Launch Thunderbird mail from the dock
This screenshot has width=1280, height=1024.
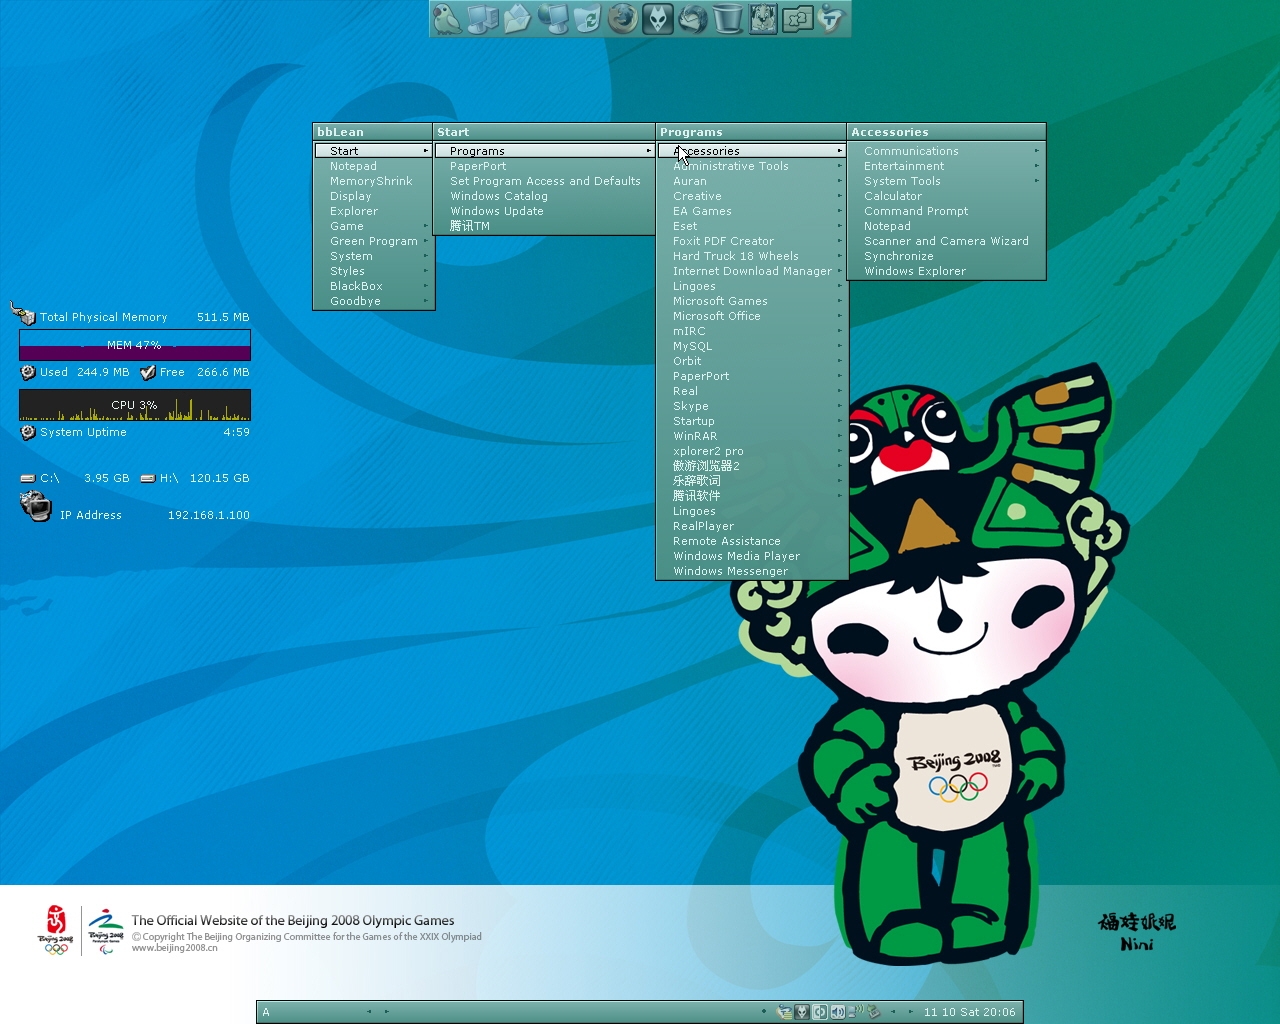[x=692, y=19]
